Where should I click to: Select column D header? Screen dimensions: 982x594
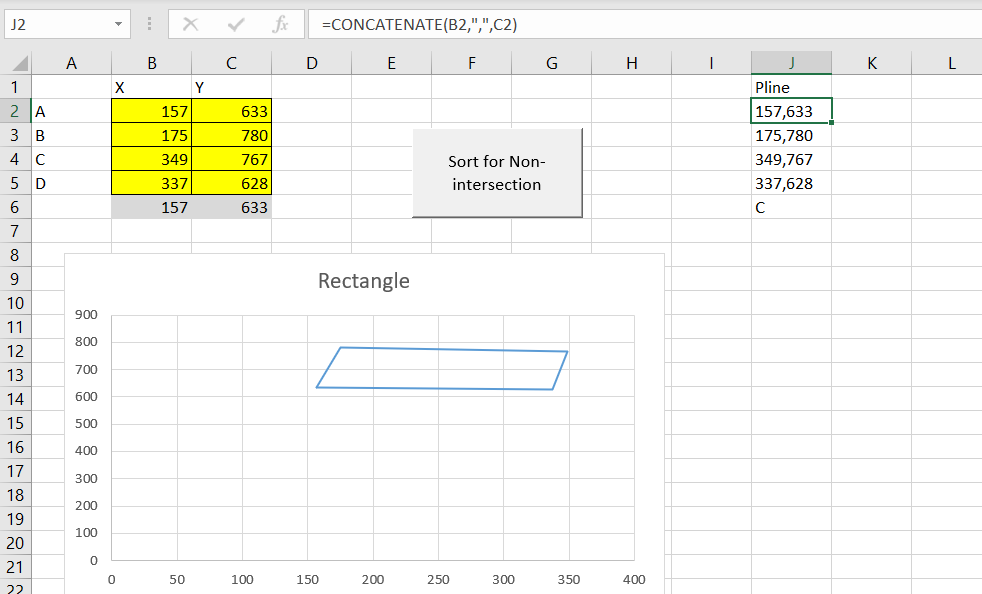(311, 63)
